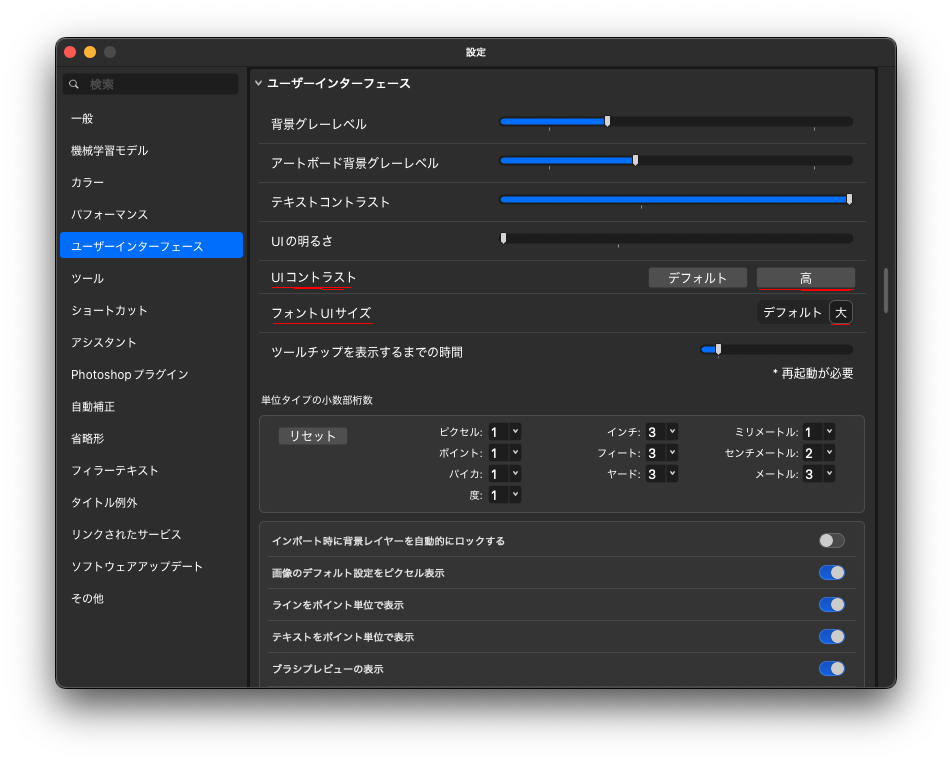Screen dimensions: 952x762
Task: Click in the 検索 search field
Action: [x=160, y=85]
